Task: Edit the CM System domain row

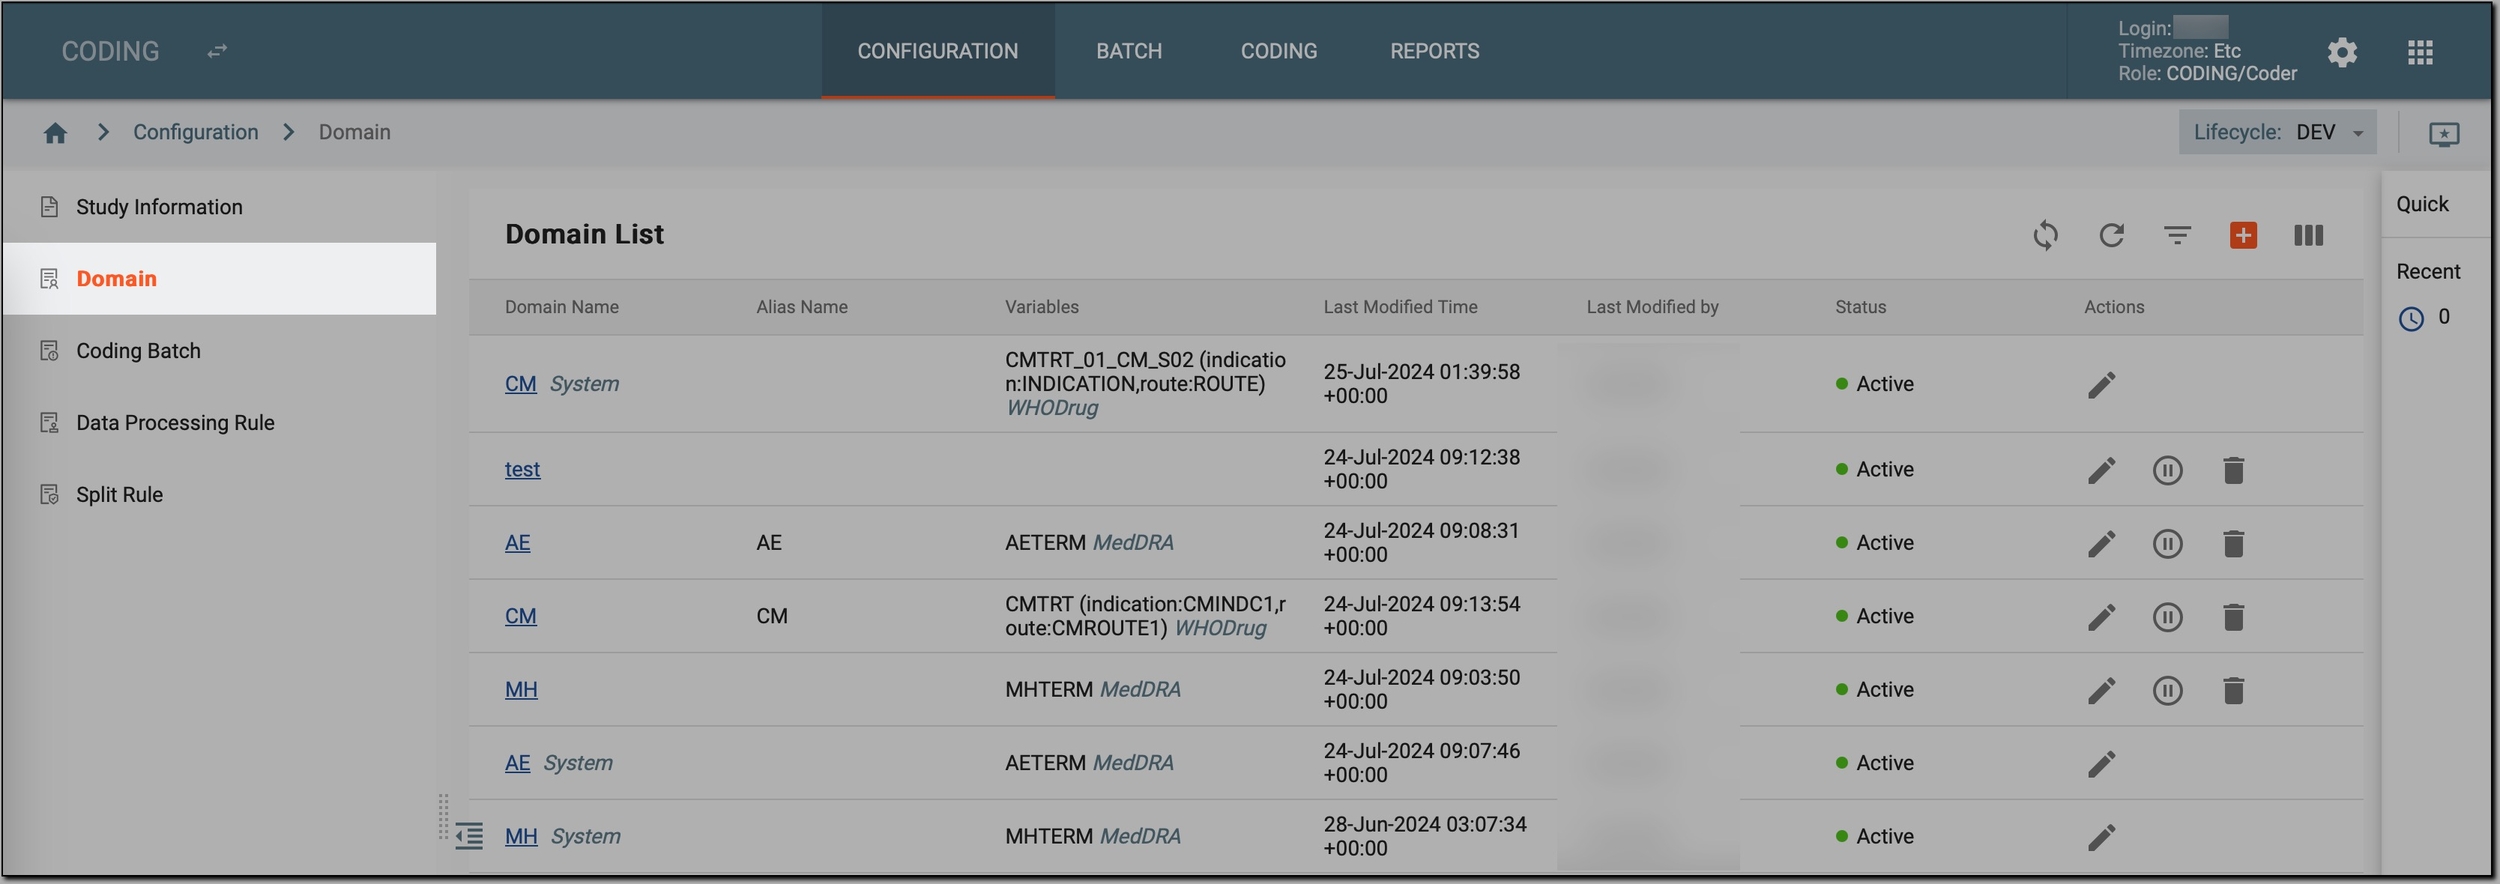Action: [x=2101, y=385]
